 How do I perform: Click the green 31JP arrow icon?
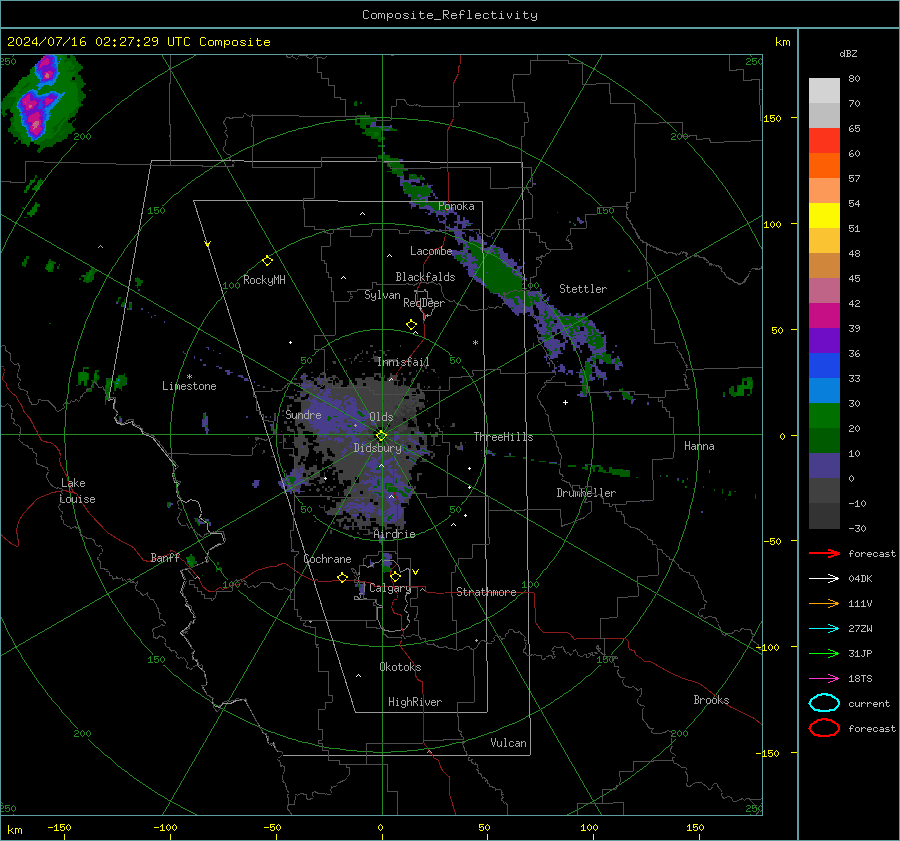click(824, 653)
